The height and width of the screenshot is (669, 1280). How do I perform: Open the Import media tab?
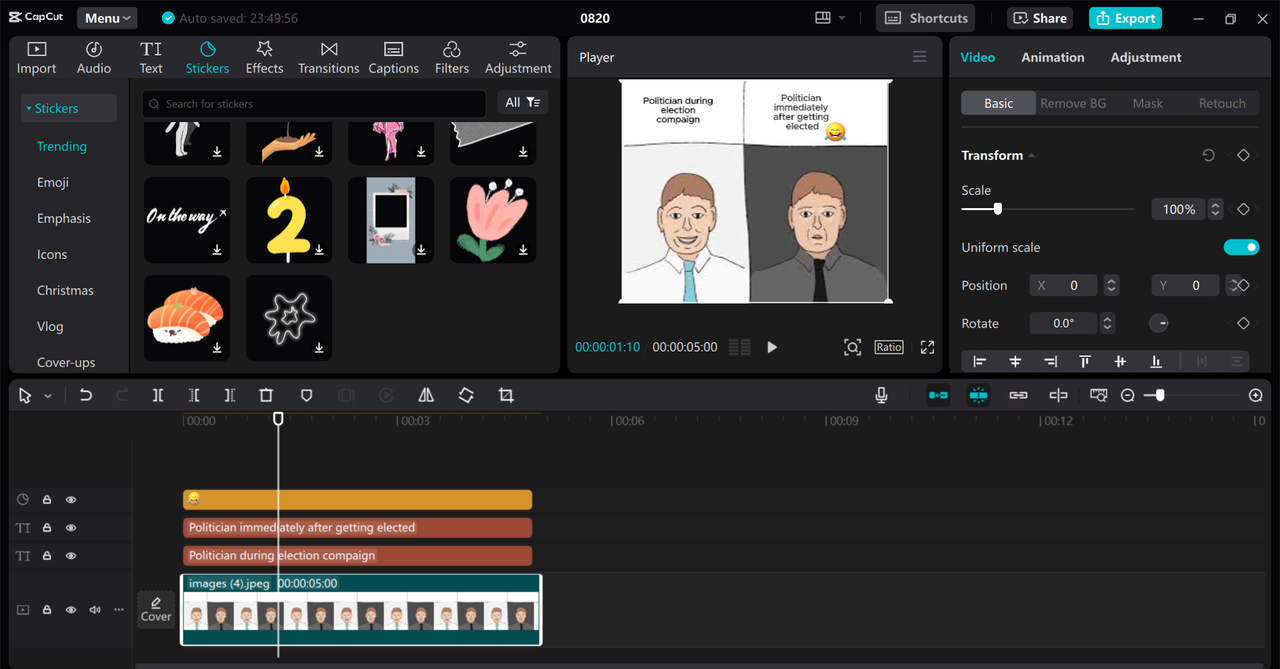tap(36, 58)
